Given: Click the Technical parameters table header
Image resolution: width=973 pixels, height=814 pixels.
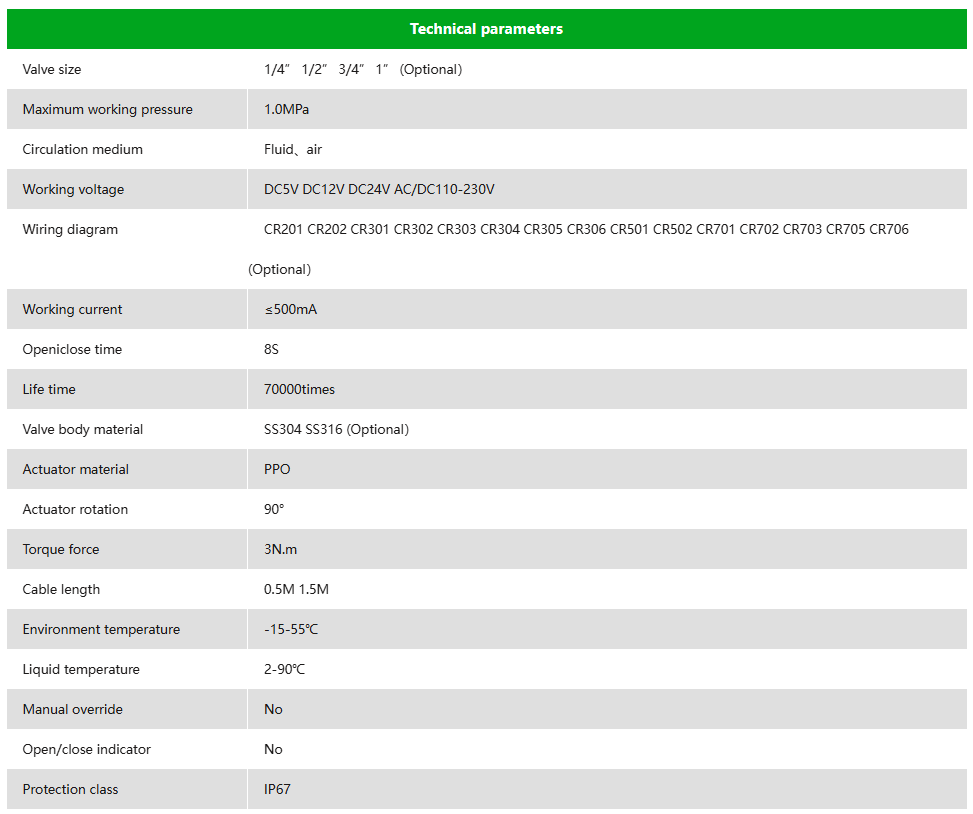Looking at the screenshot, I should [486, 29].
